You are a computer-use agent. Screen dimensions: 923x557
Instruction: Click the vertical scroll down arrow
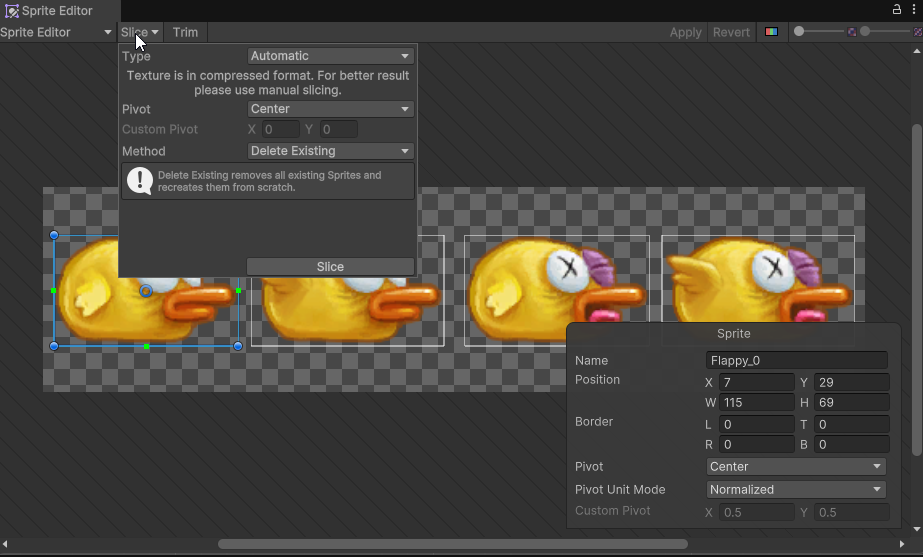coord(917,529)
